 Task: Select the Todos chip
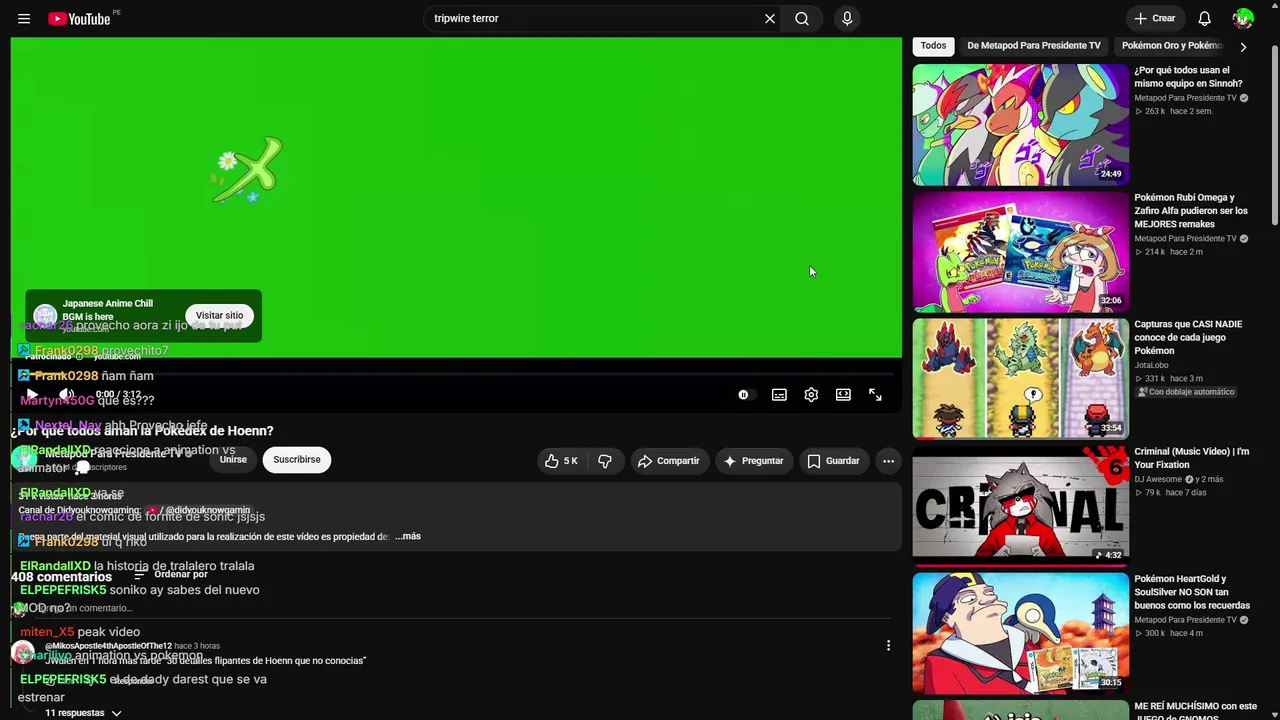click(933, 46)
